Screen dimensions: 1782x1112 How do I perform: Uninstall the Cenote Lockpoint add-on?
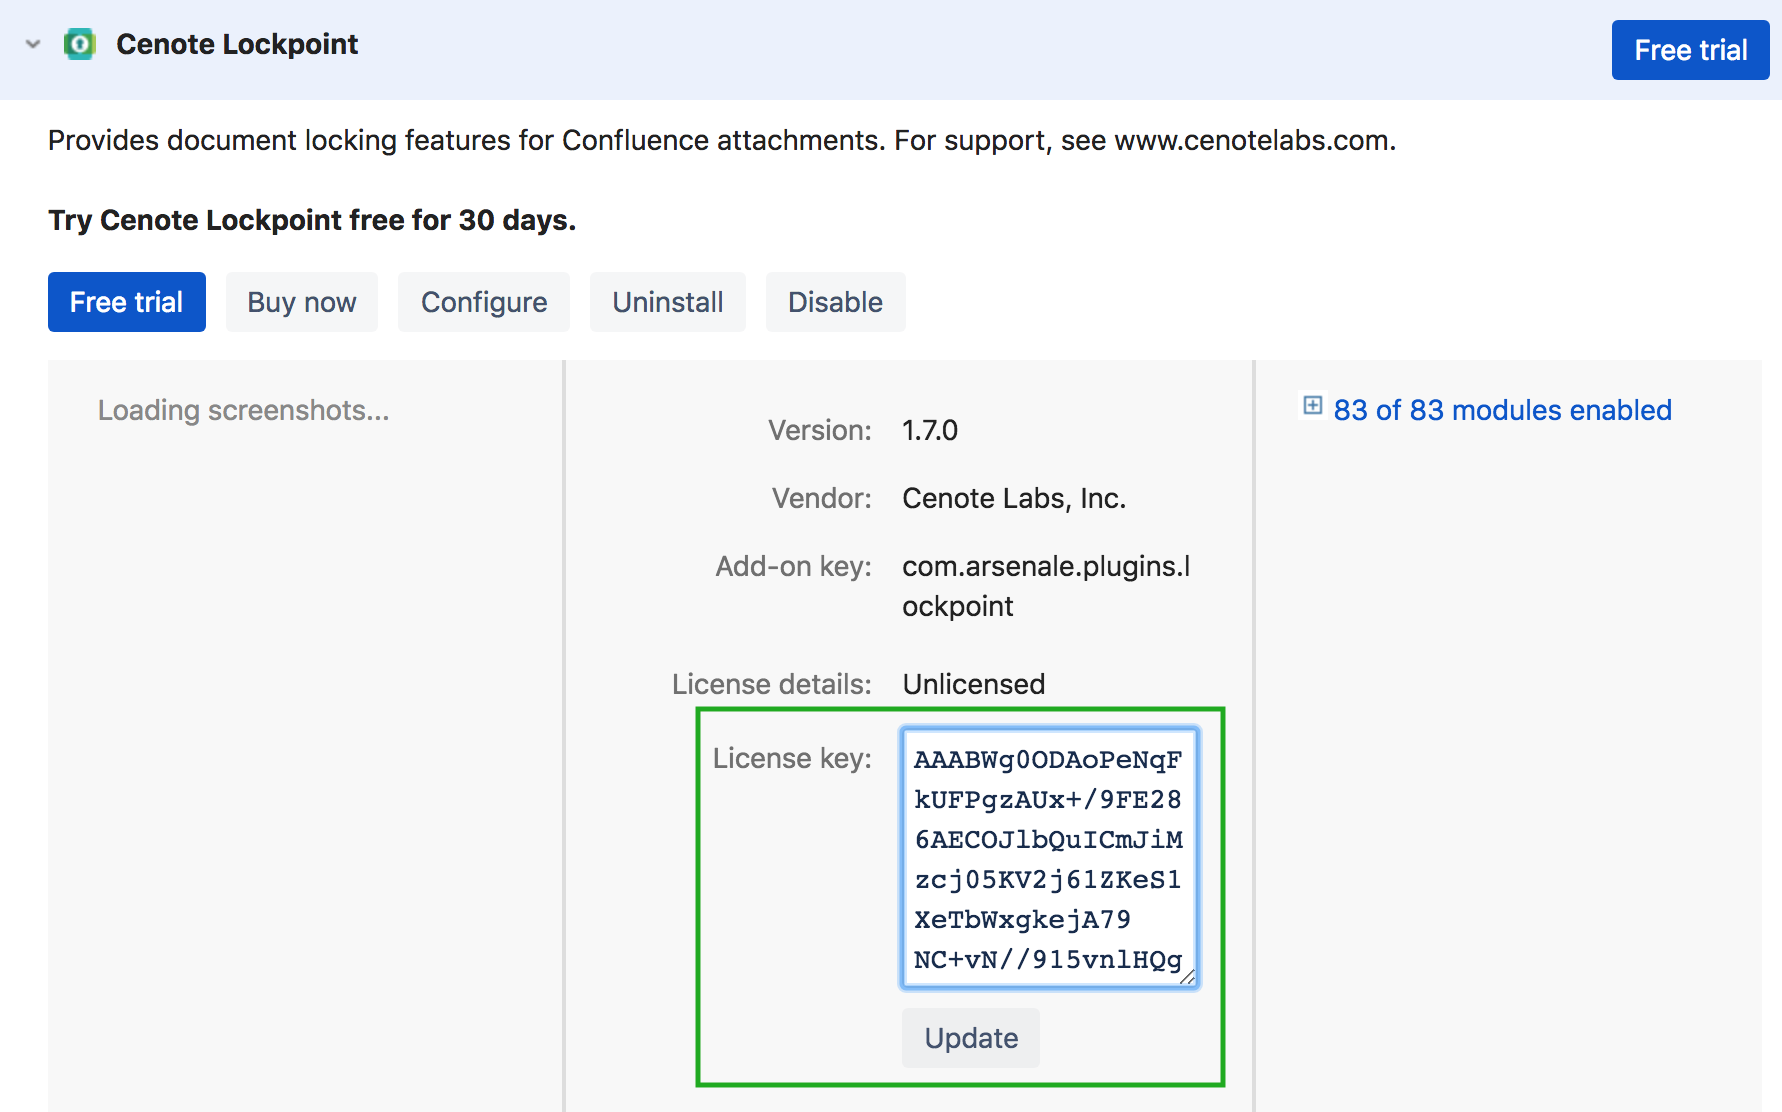tap(667, 302)
